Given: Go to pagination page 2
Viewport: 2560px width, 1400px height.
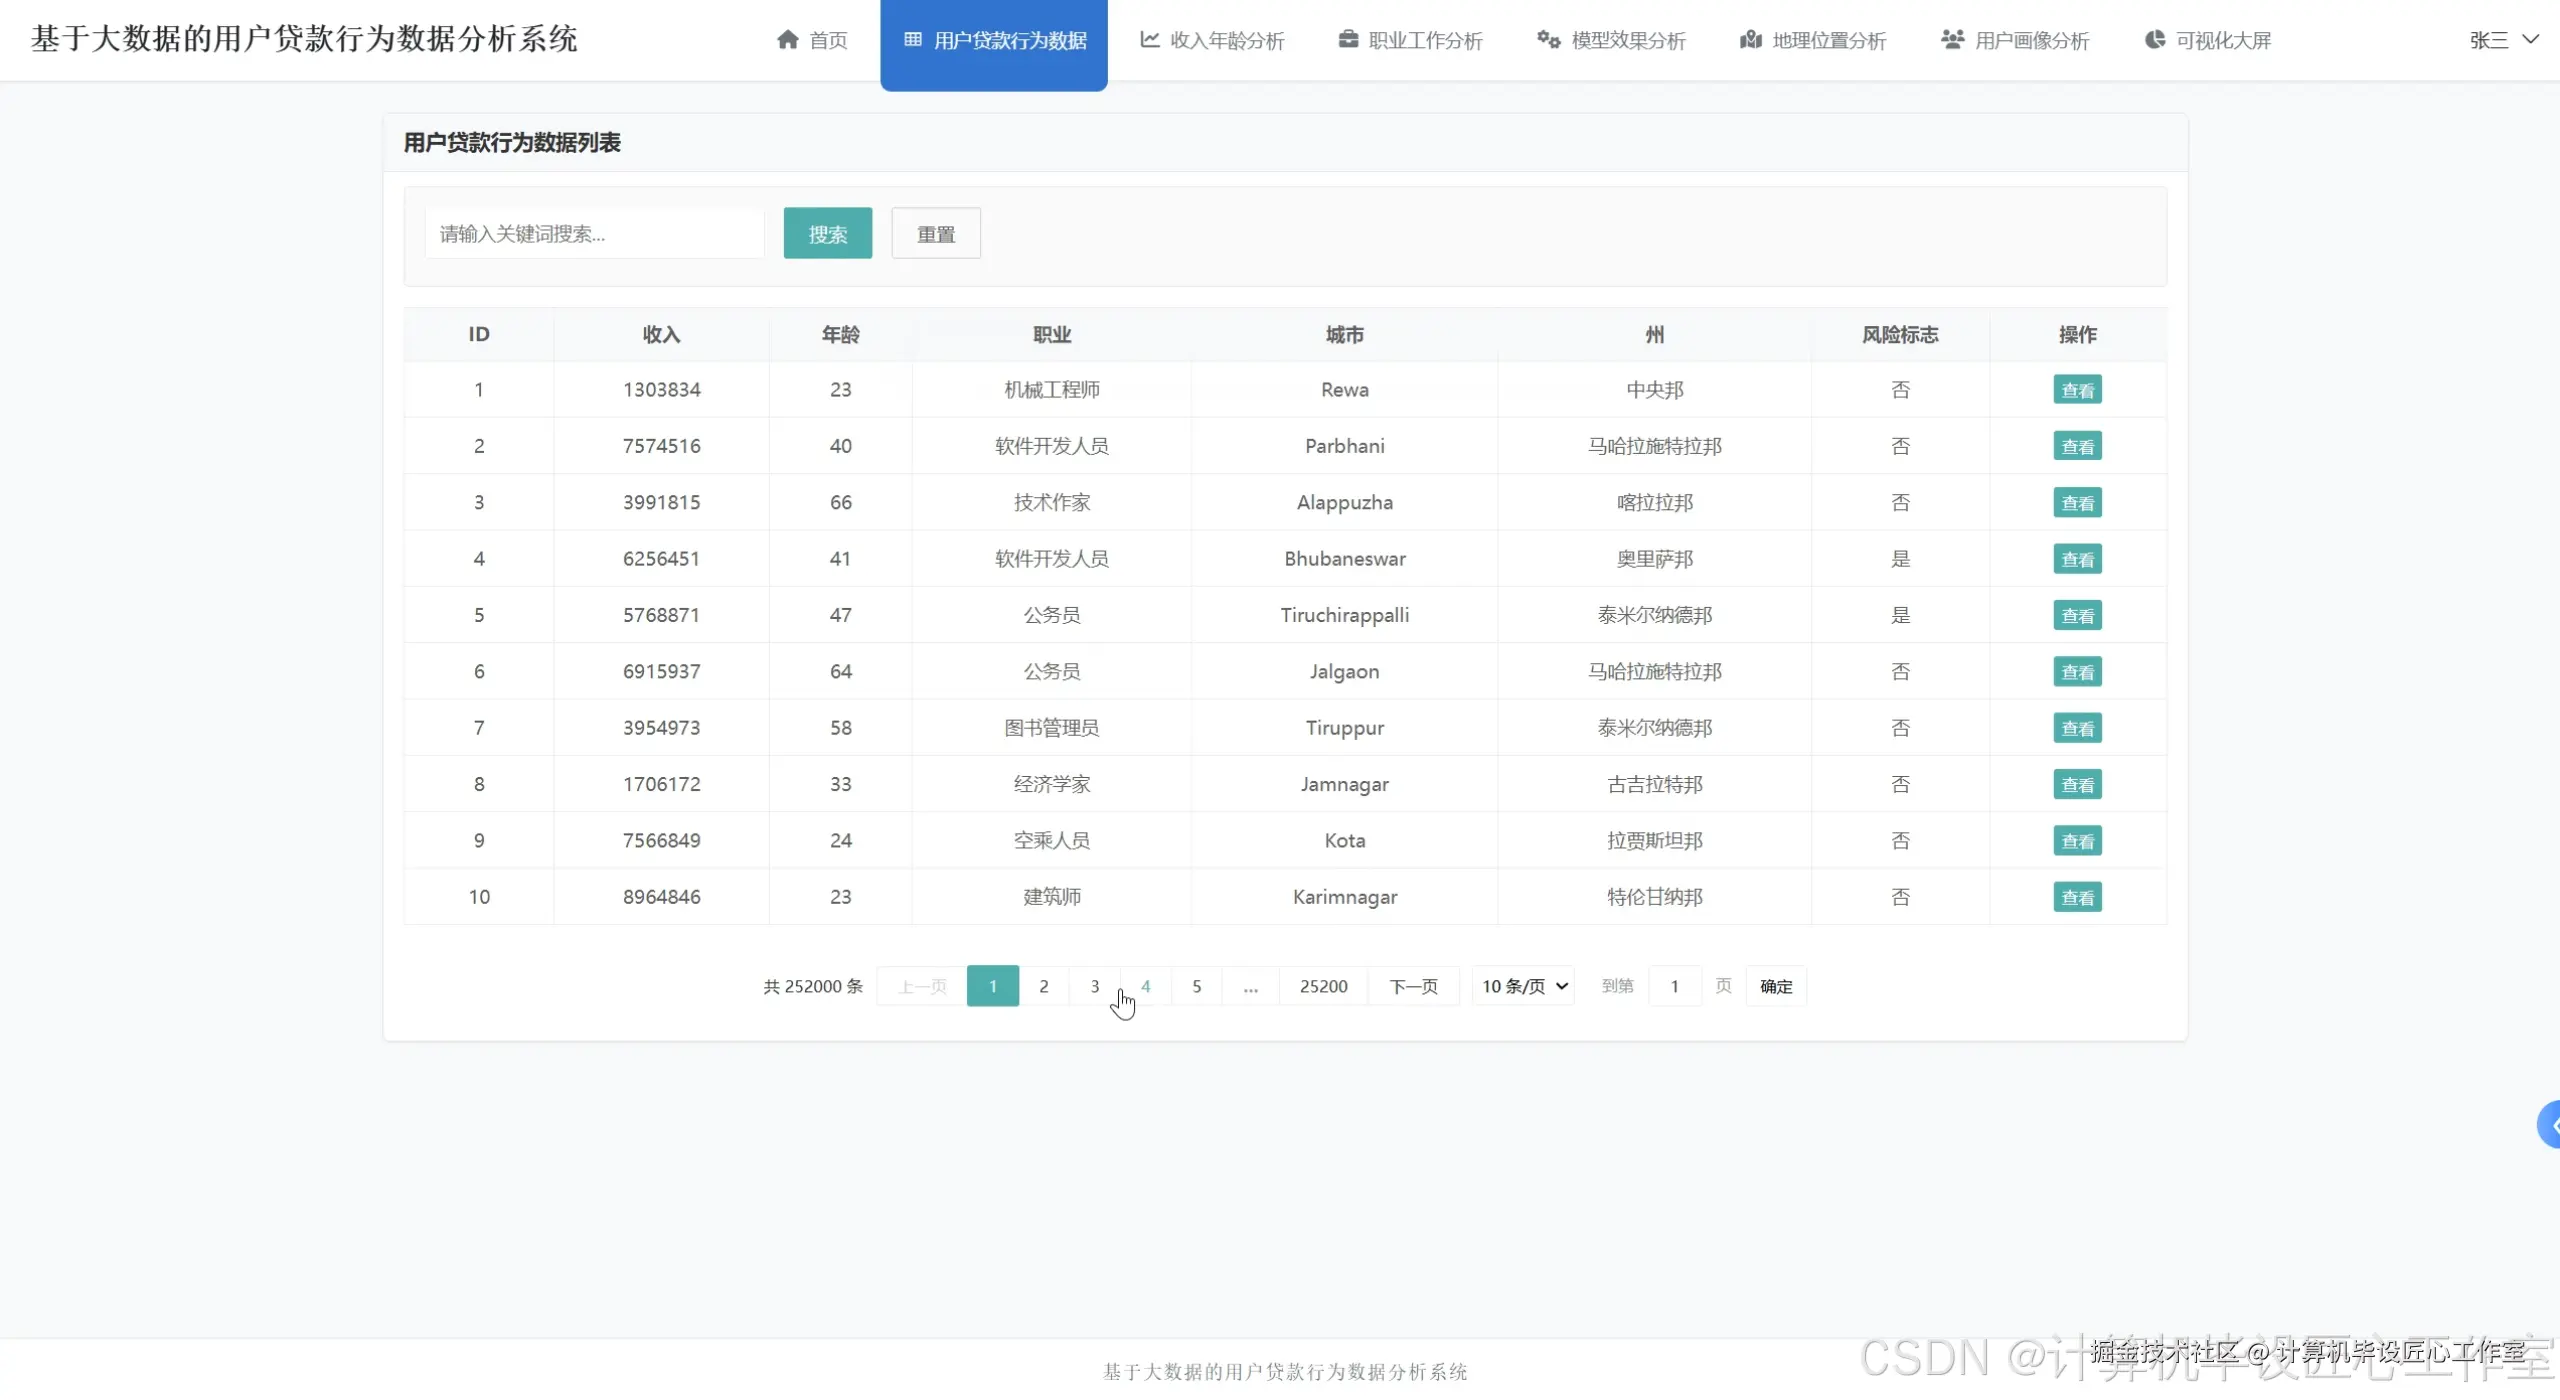Looking at the screenshot, I should (x=1044, y=986).
